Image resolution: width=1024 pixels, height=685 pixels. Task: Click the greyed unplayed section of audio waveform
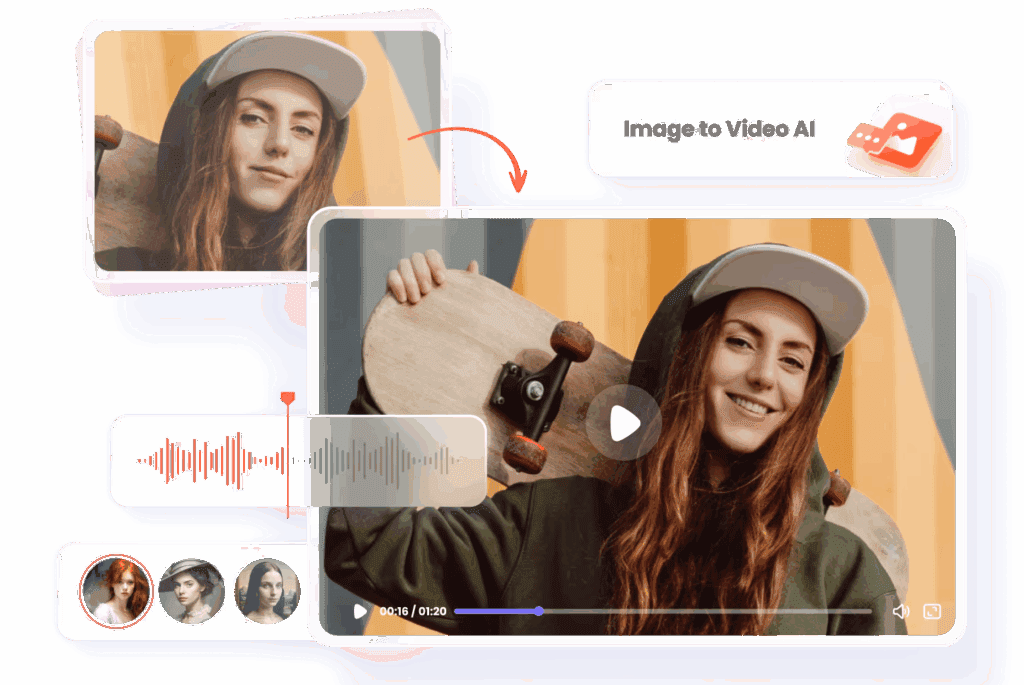390,460
